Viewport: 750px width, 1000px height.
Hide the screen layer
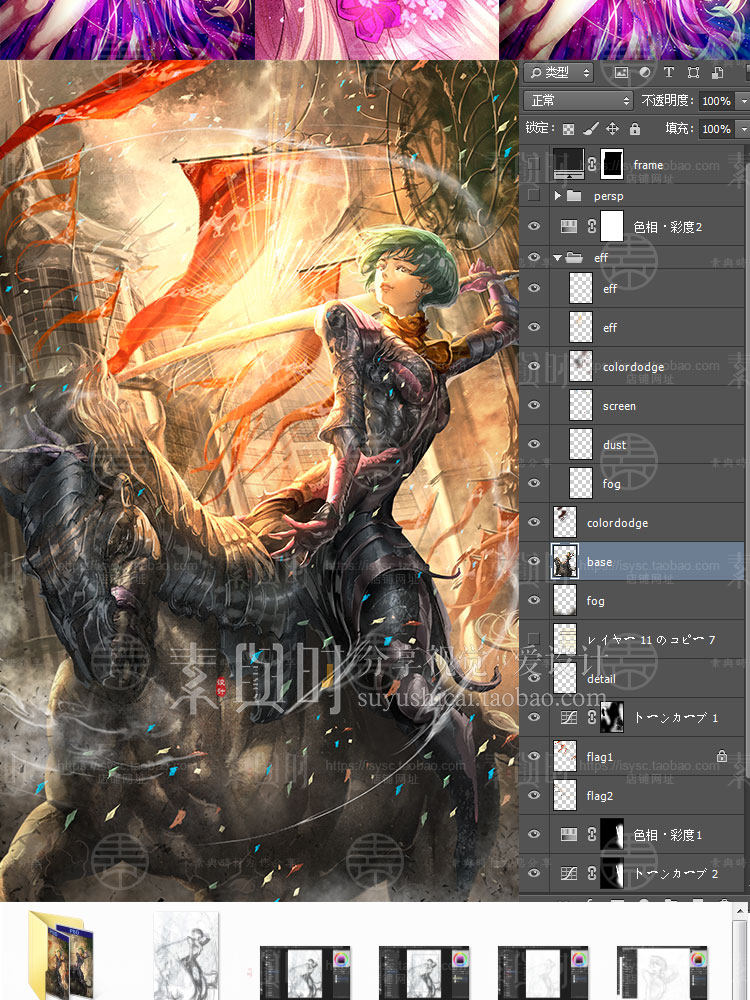coord(534,405)
